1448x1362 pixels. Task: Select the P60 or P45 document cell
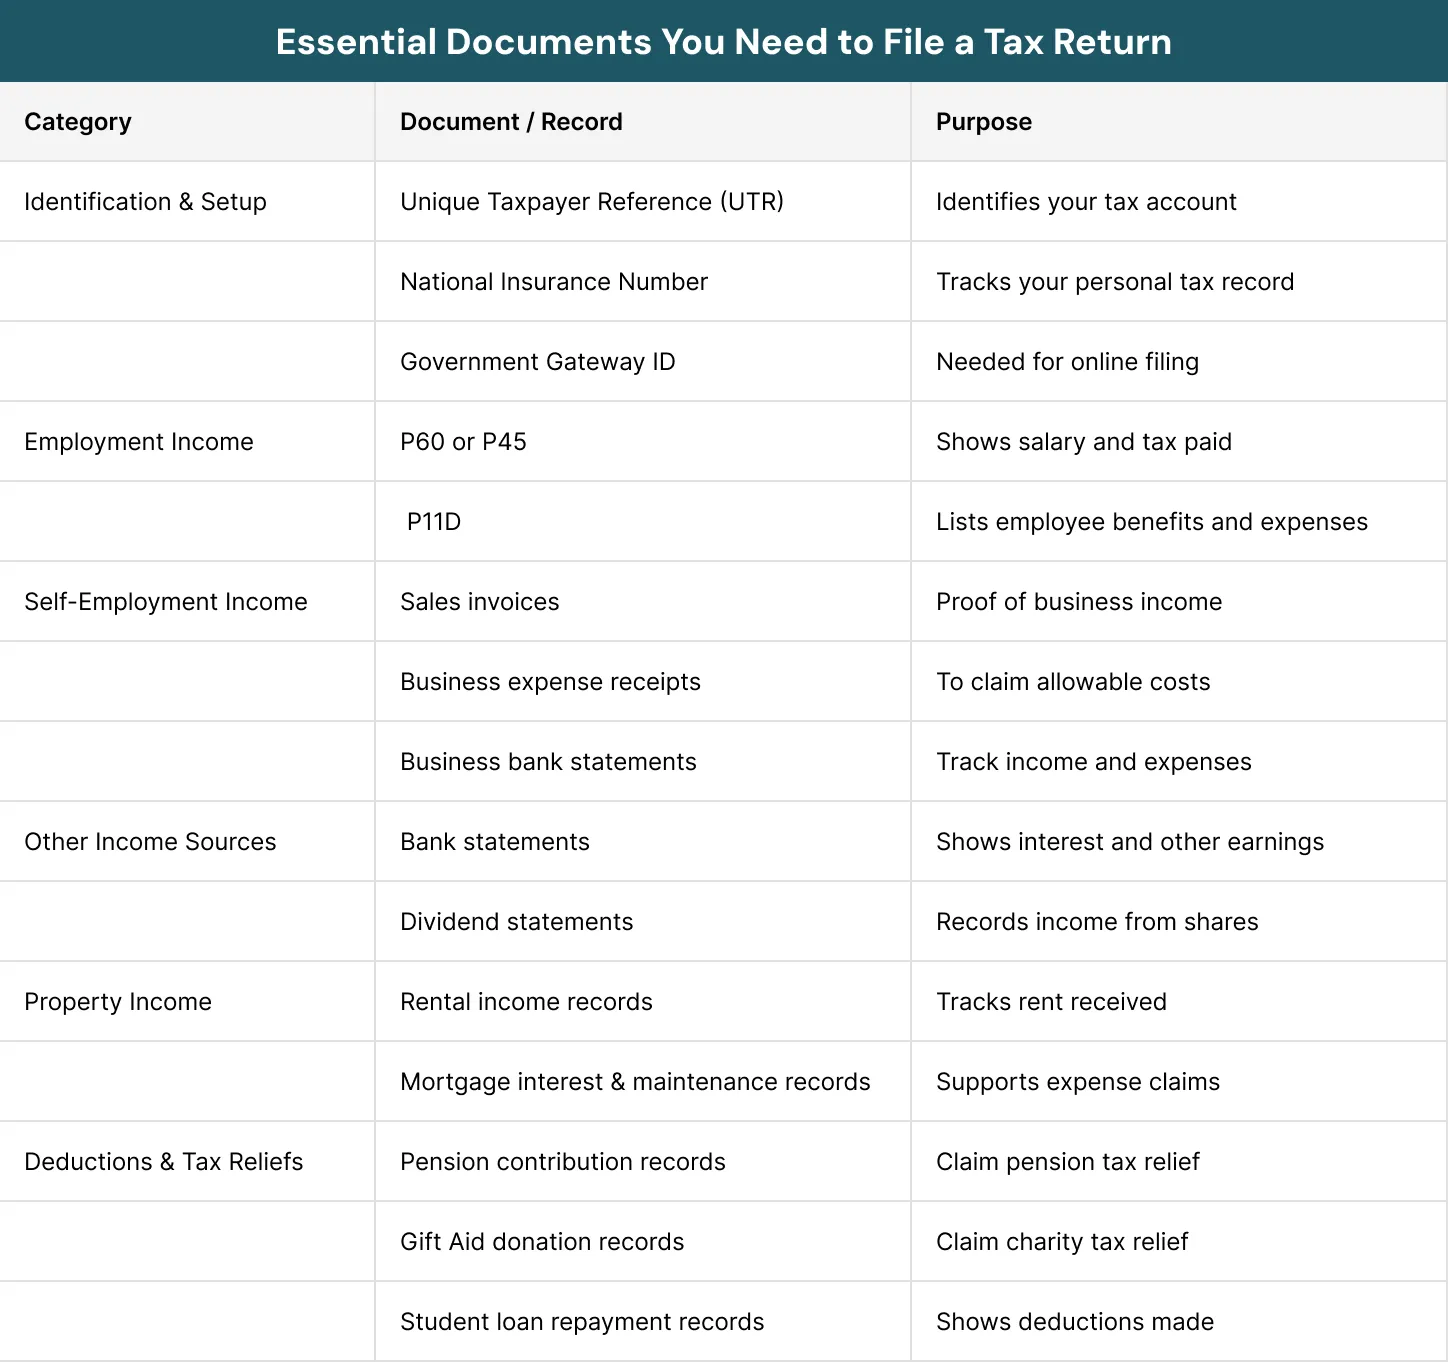point(463,441)
